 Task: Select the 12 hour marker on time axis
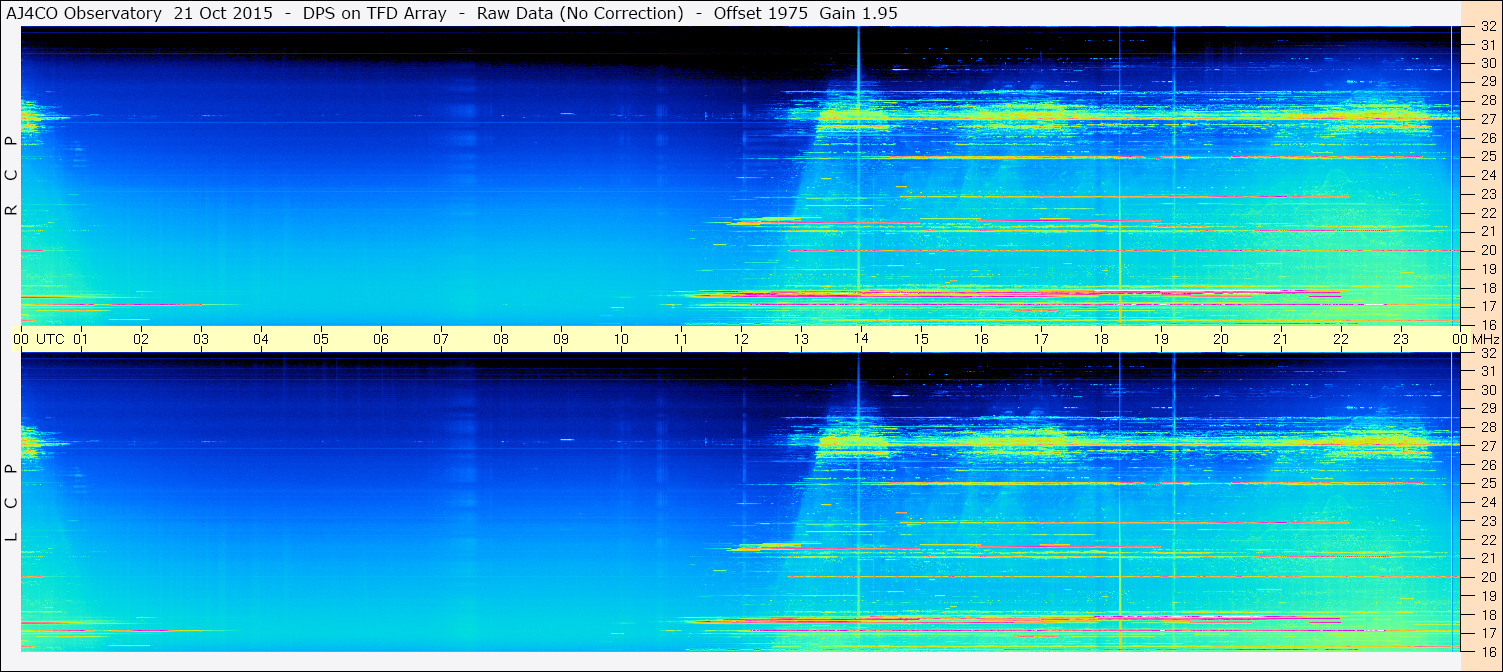tap(741, 339)
